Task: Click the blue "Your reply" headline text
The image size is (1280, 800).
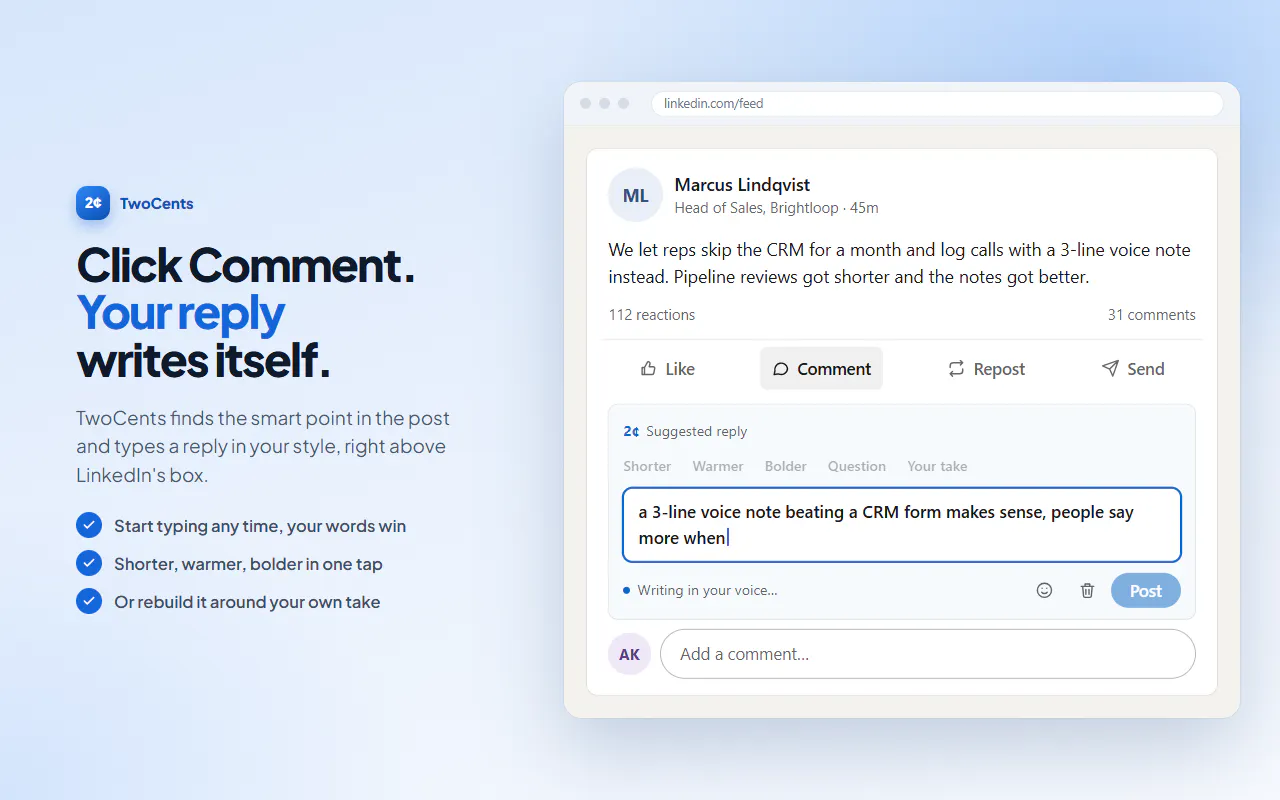Action: click(x=181, y=314)
